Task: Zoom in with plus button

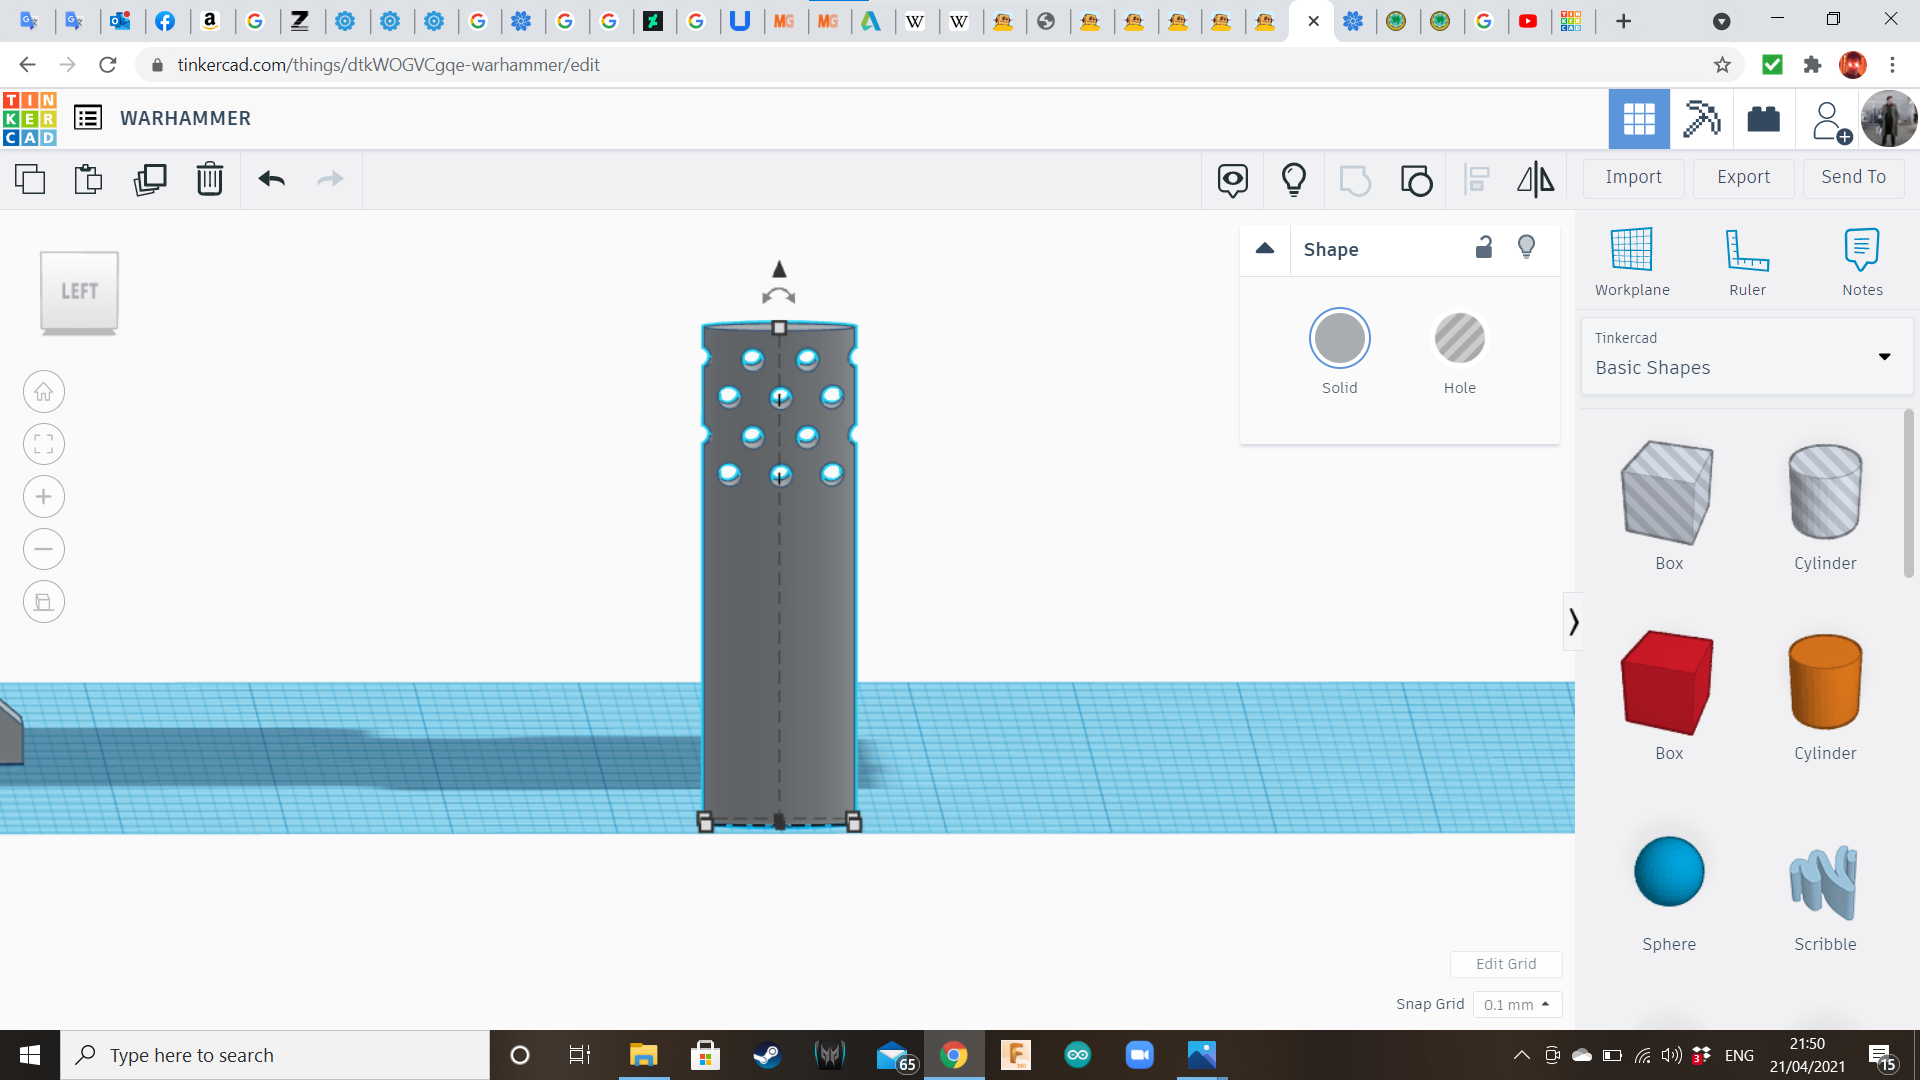Action: (x=44, y=497)
